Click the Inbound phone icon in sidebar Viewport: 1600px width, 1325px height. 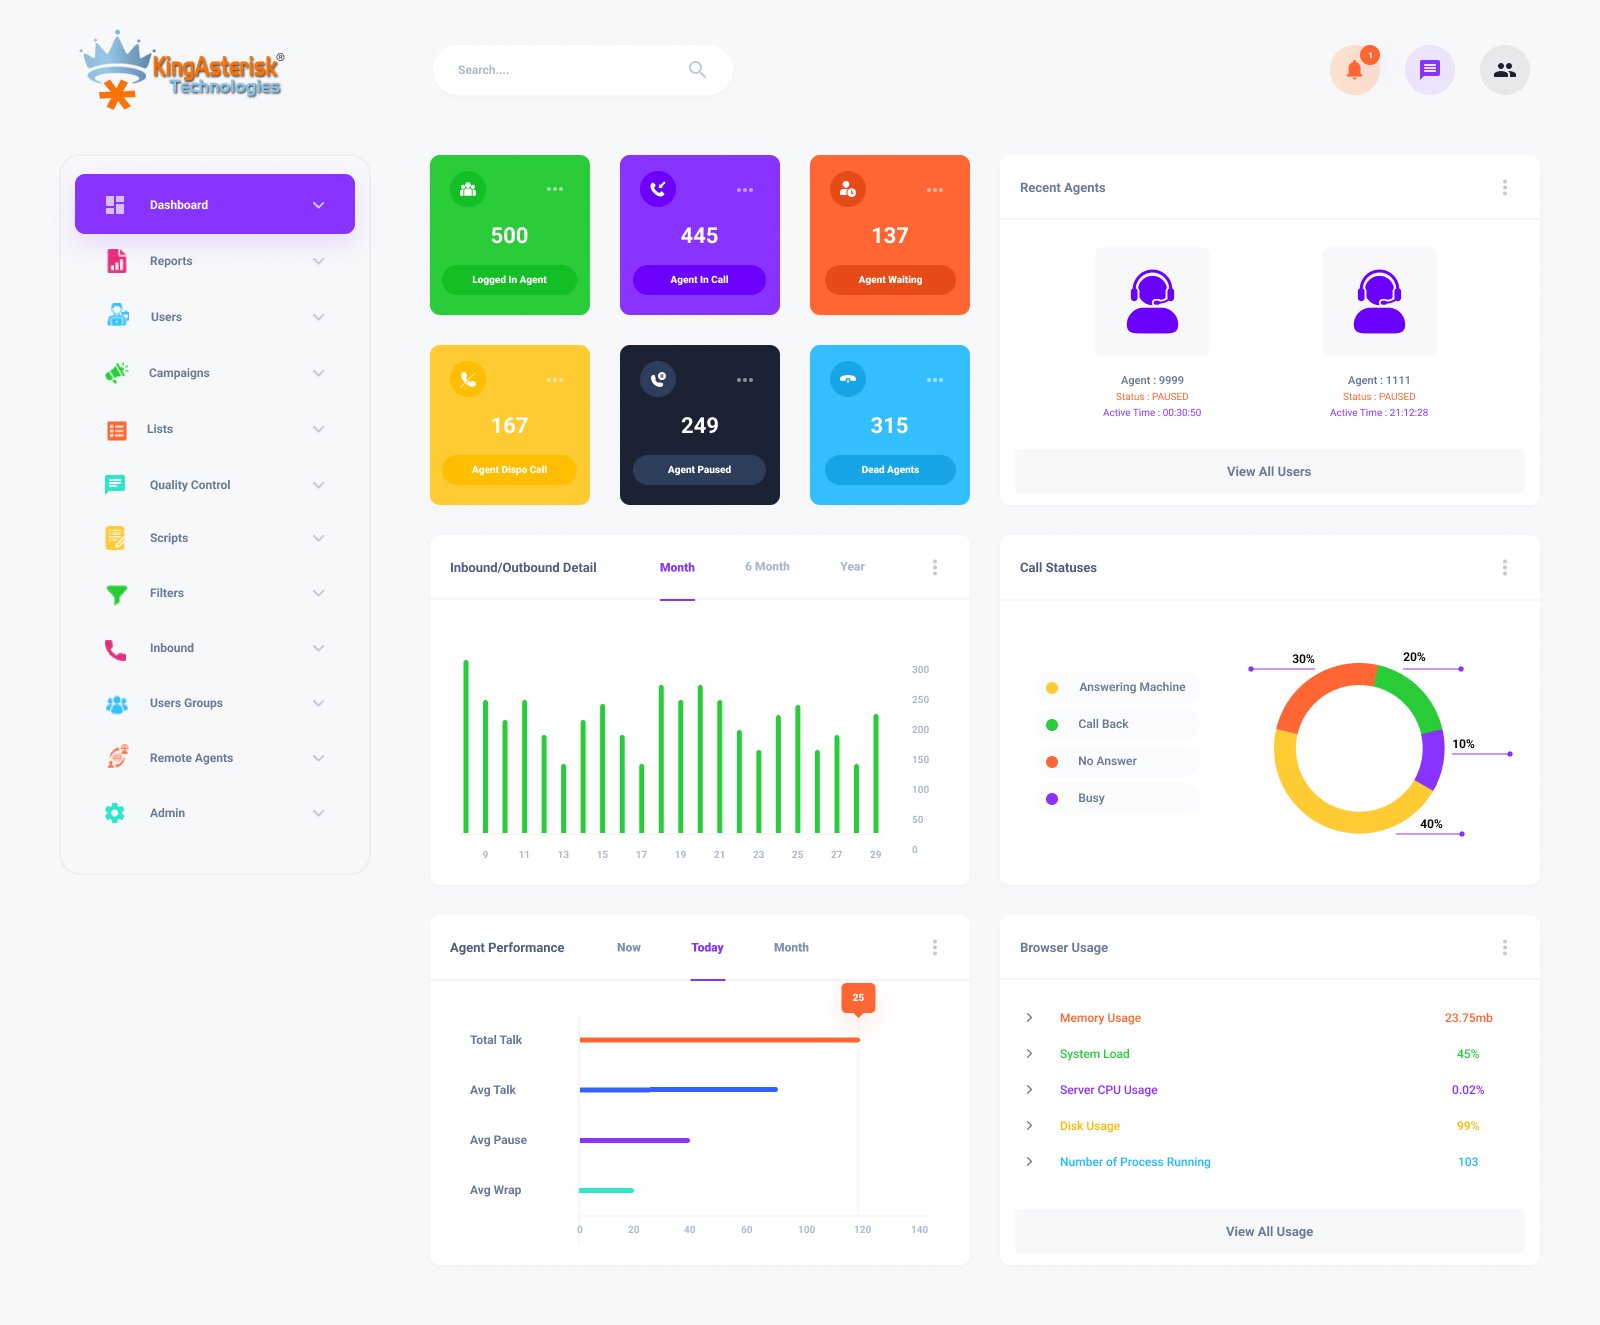pos(116,650)
